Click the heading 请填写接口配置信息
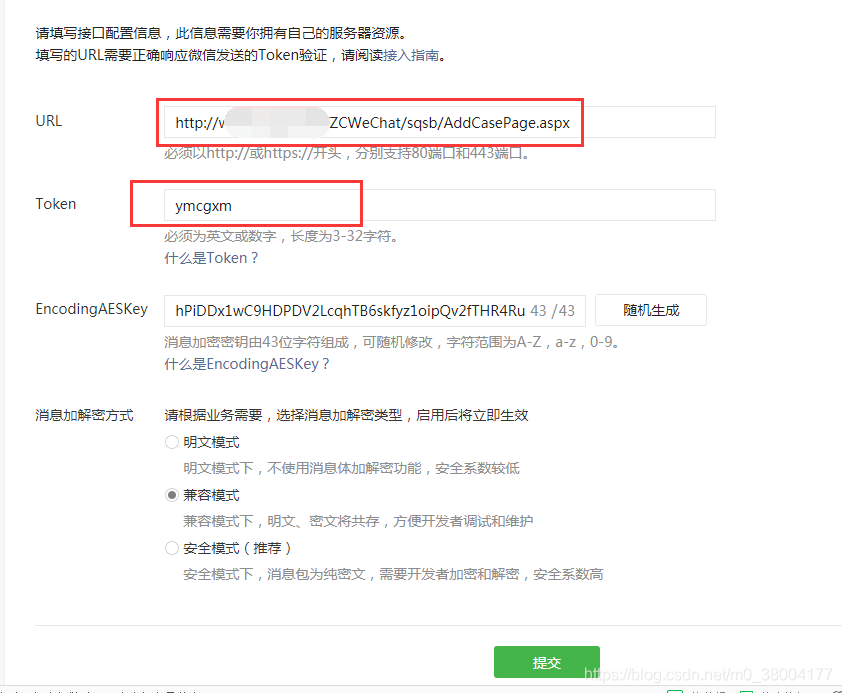The height and width of the screenshot is (693, 842). tap(221, 33)
